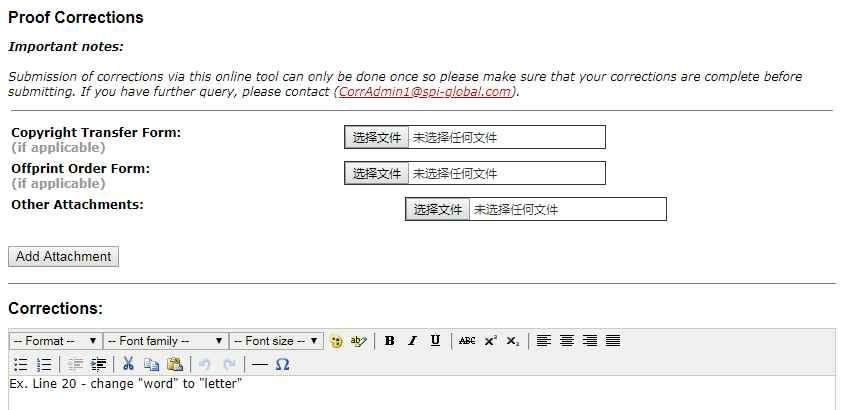Screen dimensions: 841x410
Task: Choose file for Offprint Order Form
Action: point(377,173)
